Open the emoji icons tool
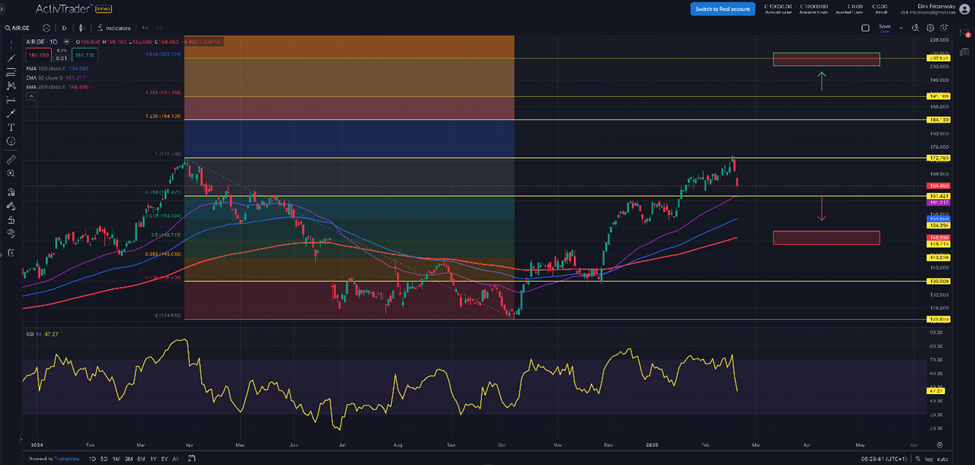 11,141
